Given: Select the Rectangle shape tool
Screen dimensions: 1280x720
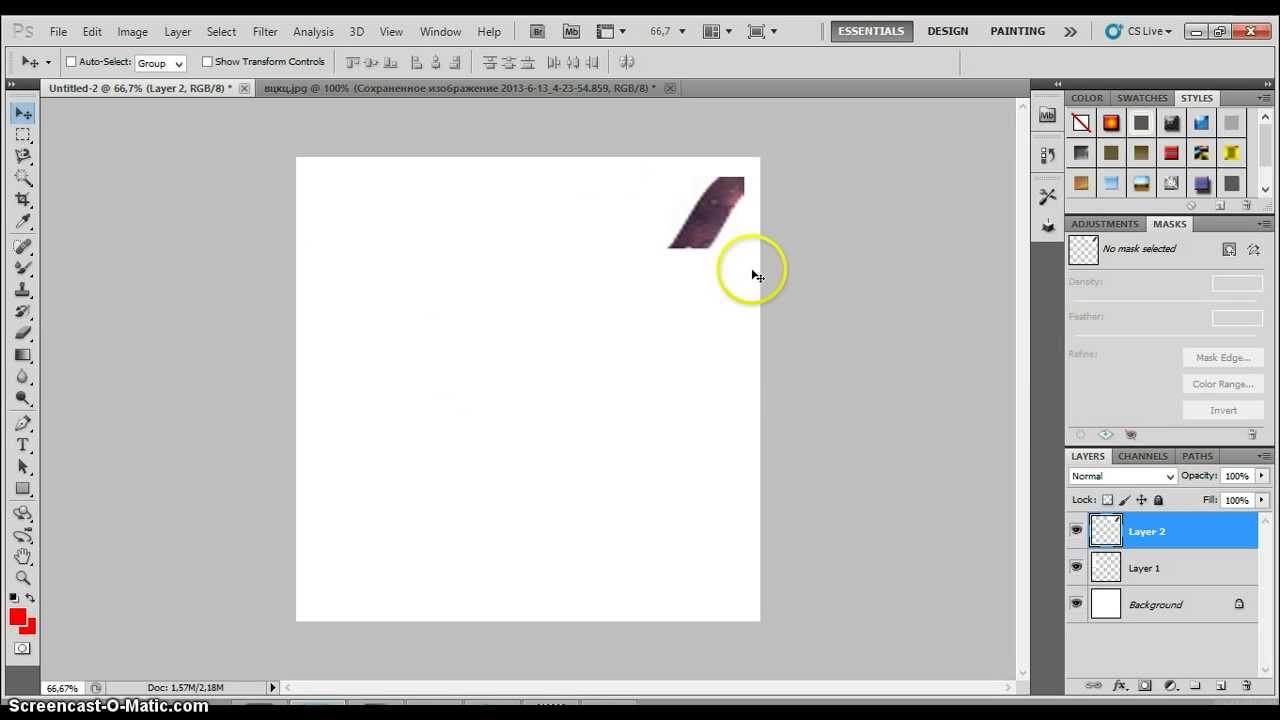Looking at the screenshot, I should click(x=23, y=489).
